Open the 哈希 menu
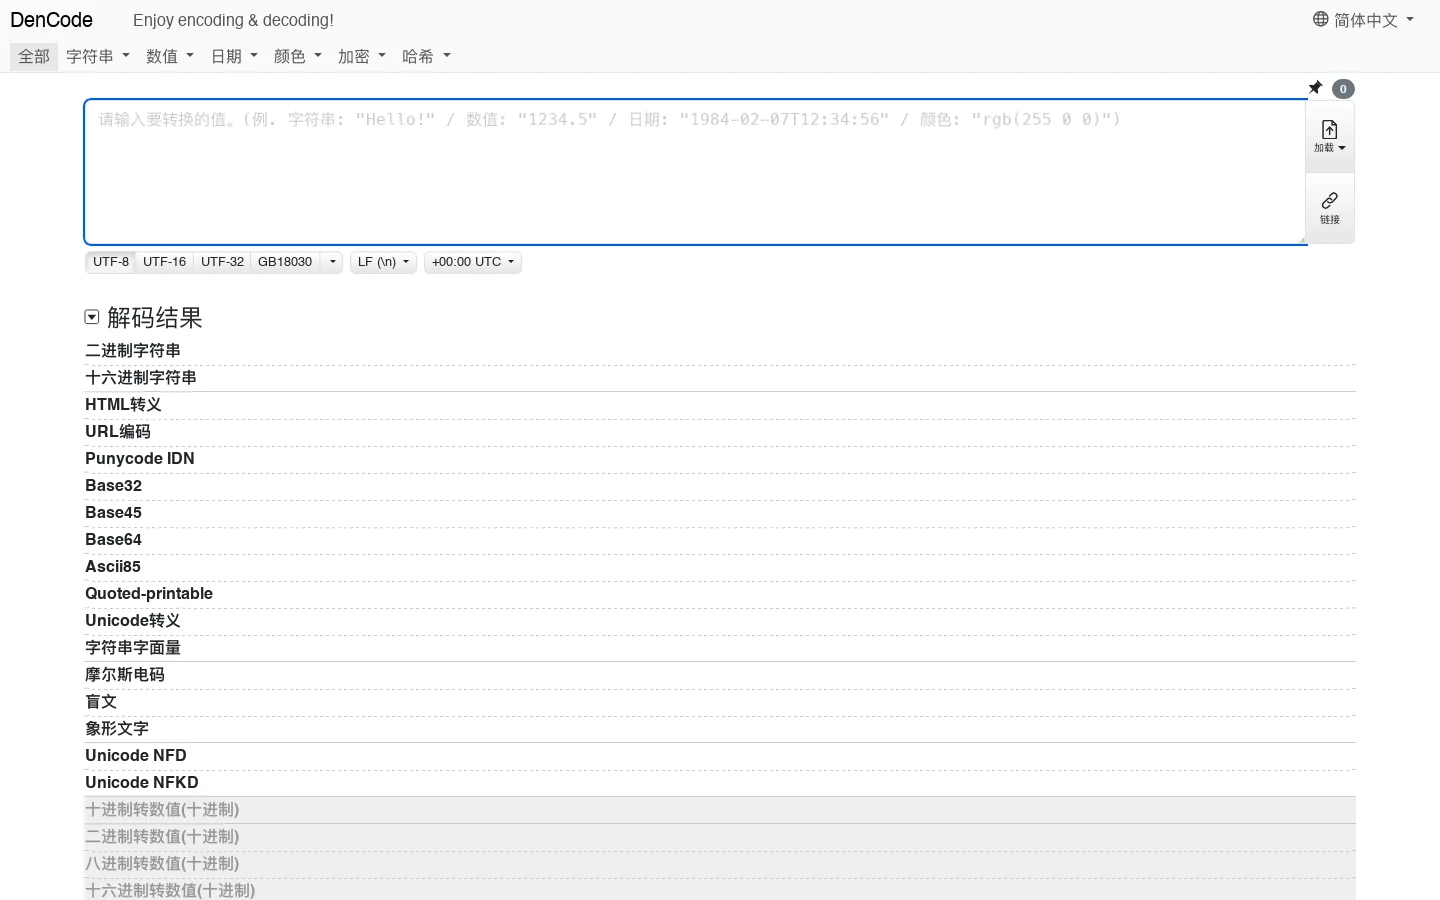Image resolution: width=1440 pixels, height=900 pixels. click(426, 56)
